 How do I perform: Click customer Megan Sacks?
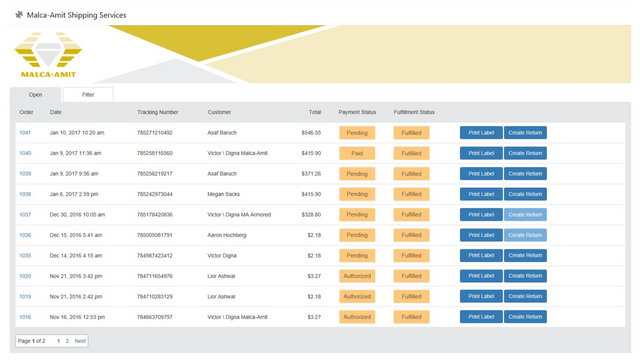click(x=223, y=194)
